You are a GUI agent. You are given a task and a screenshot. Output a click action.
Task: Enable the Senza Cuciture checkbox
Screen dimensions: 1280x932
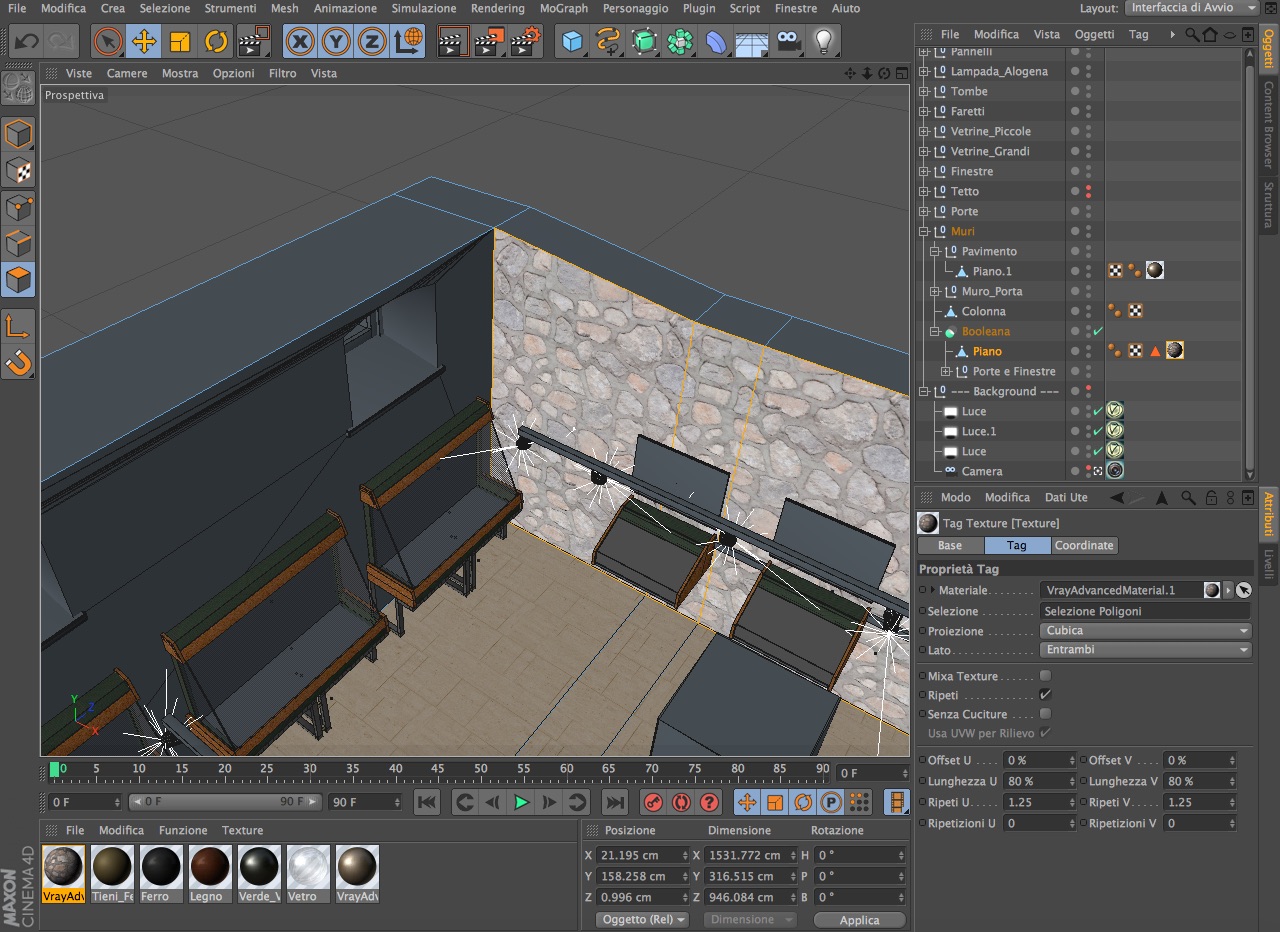click(x=1045, y=714)
